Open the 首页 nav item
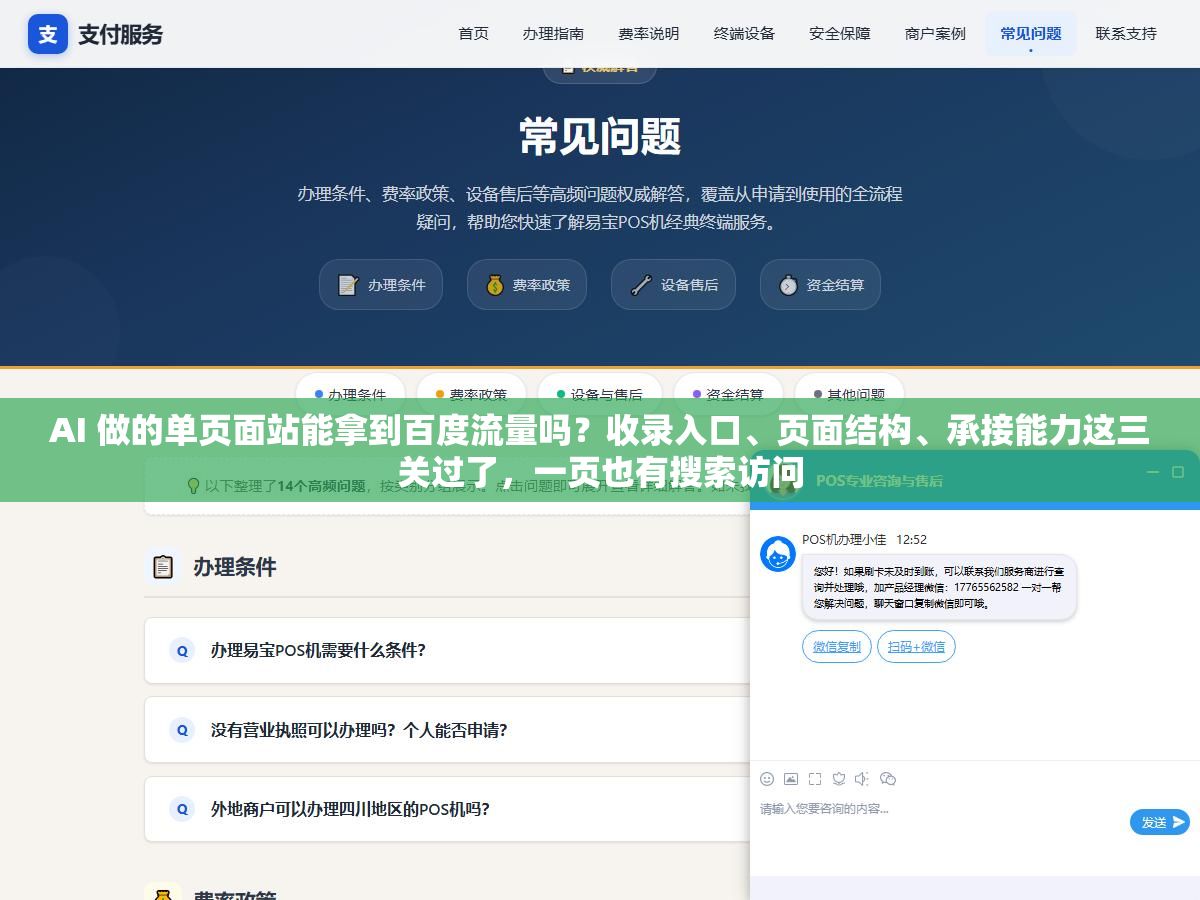The image size is (1200, 900). click(x=473, y=33)
